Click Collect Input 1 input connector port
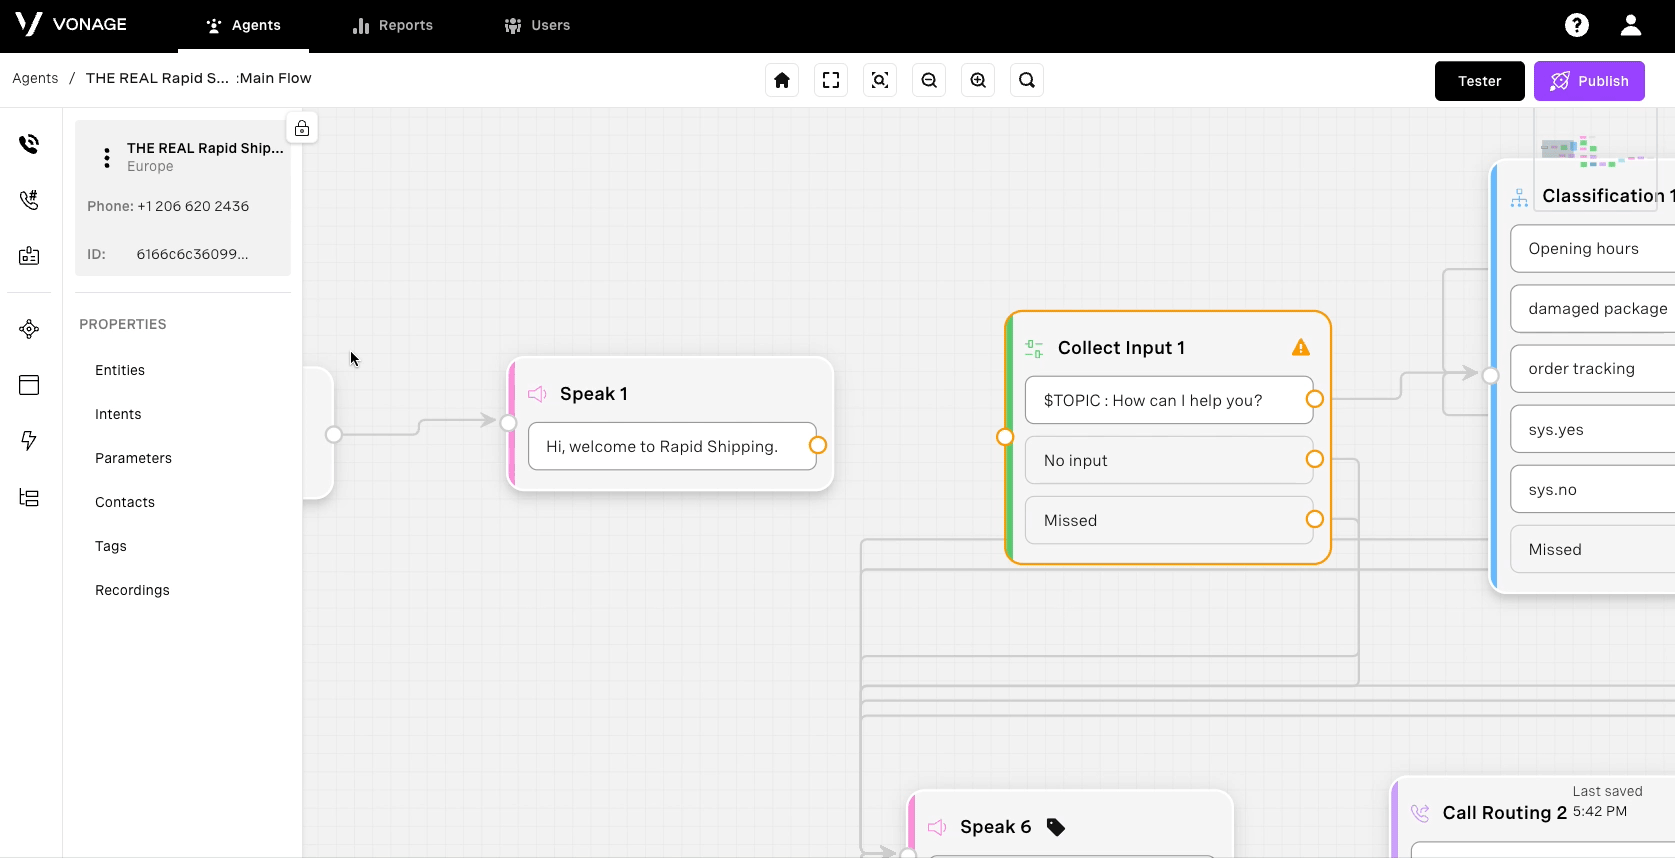 [1005, 437]
